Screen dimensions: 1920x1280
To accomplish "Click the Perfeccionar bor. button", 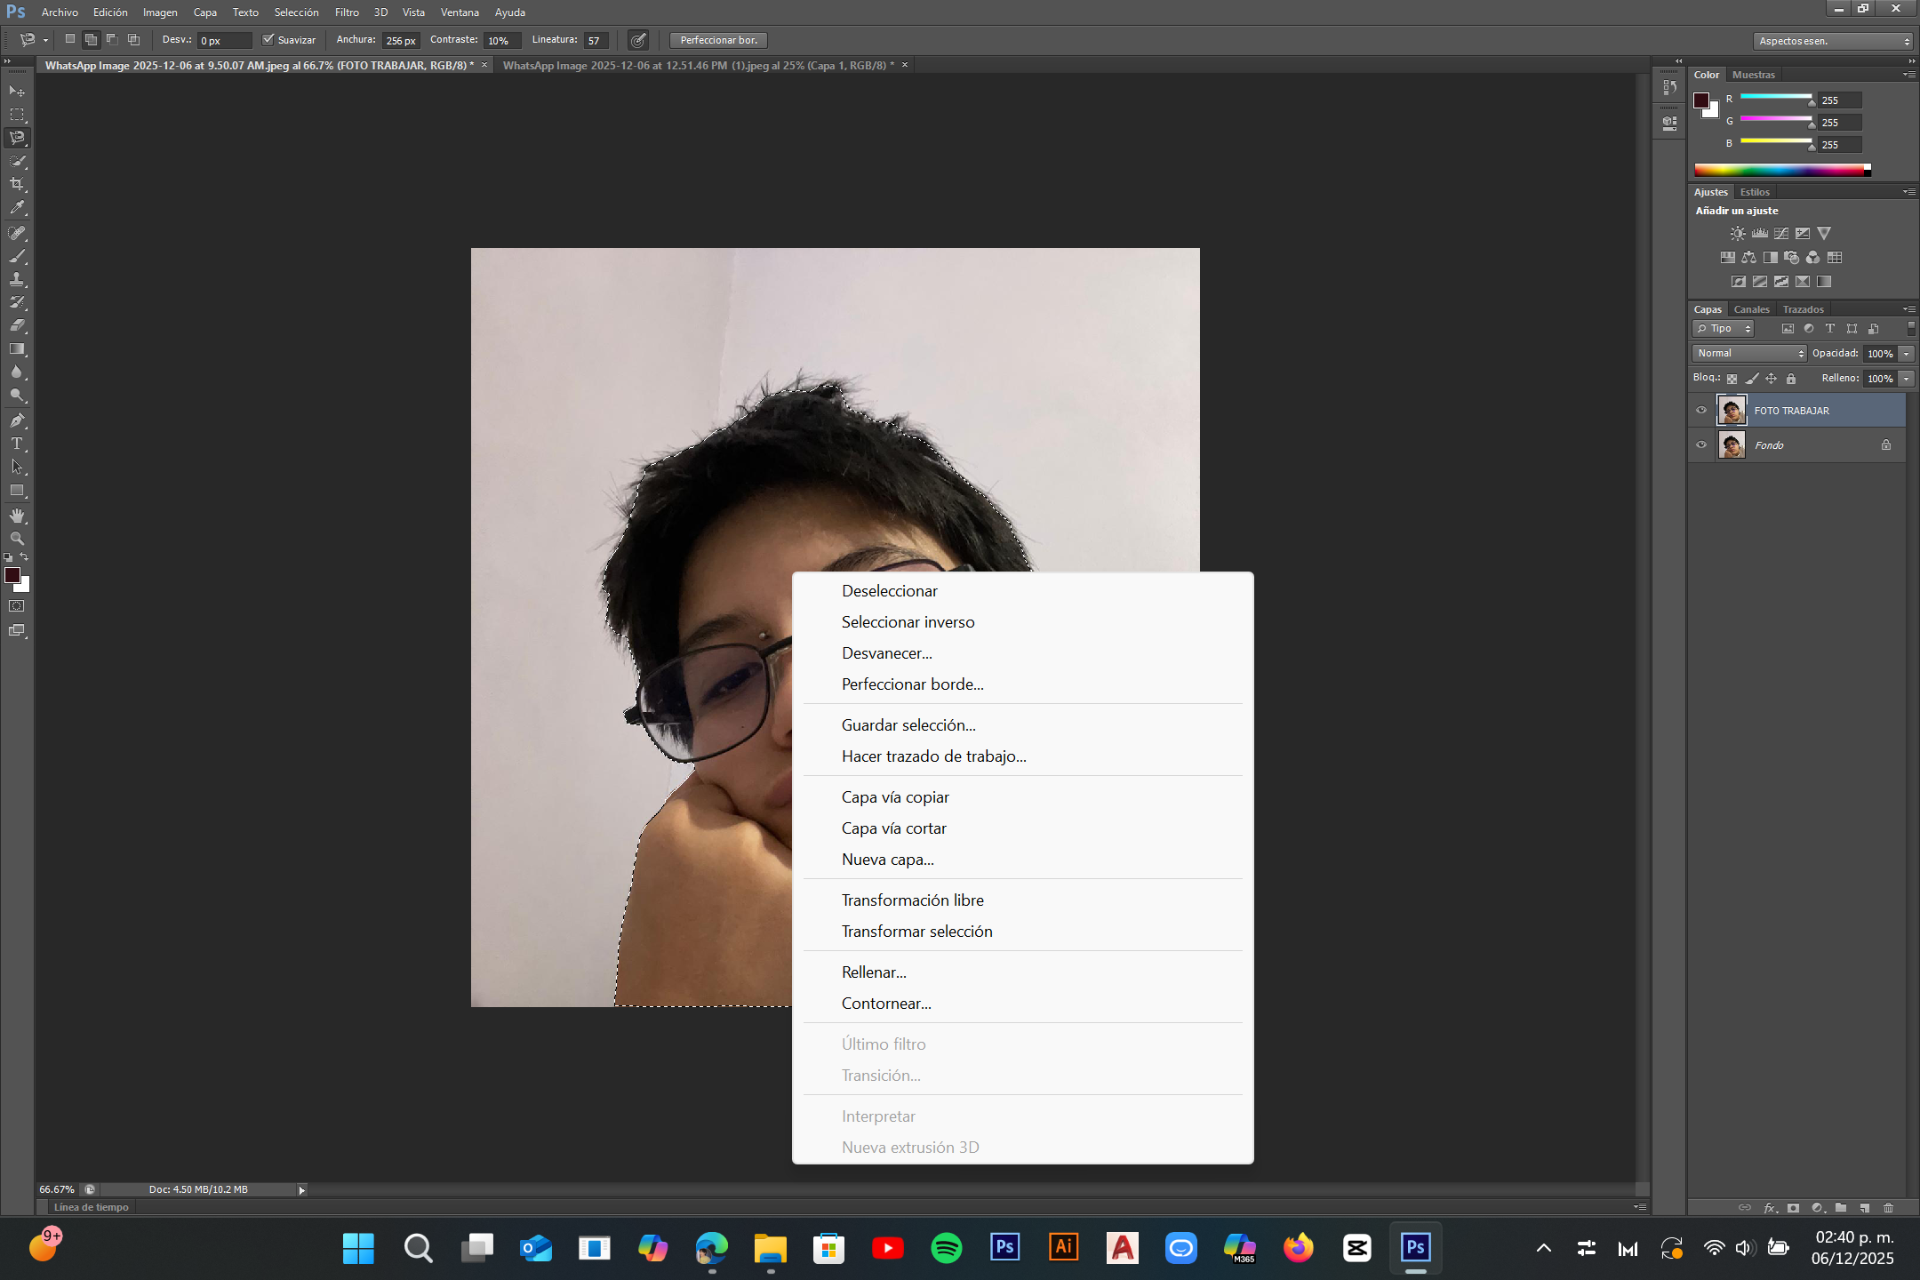I will tap(718, 40).
